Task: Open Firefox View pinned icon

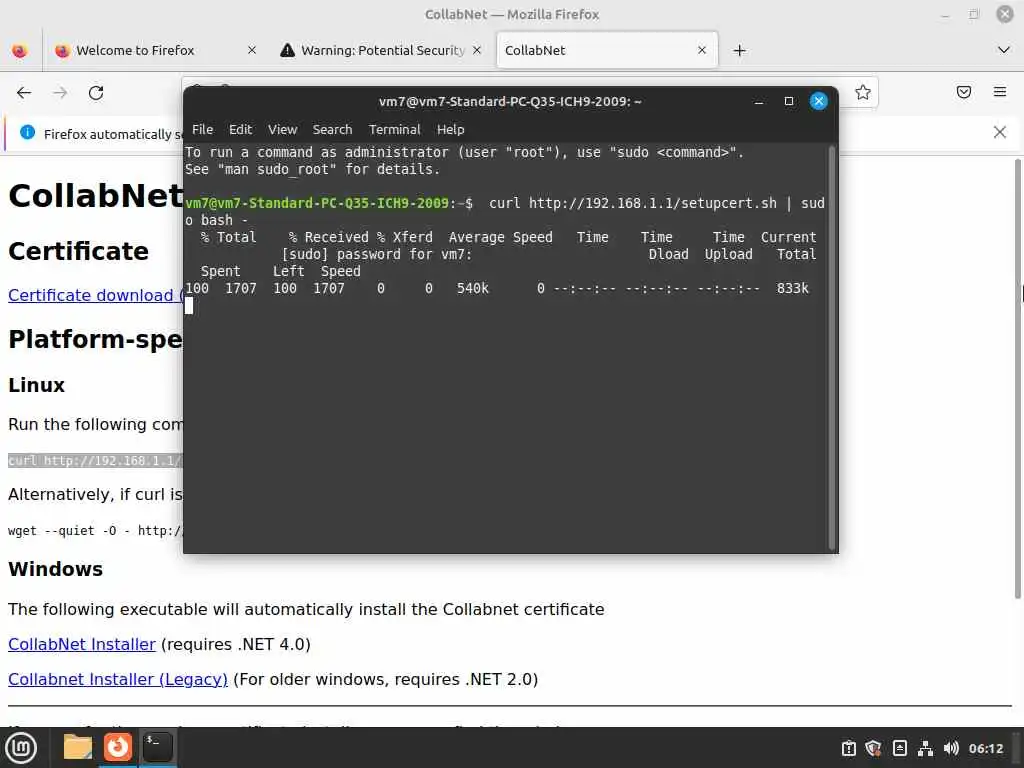Action: pos(20,50)
